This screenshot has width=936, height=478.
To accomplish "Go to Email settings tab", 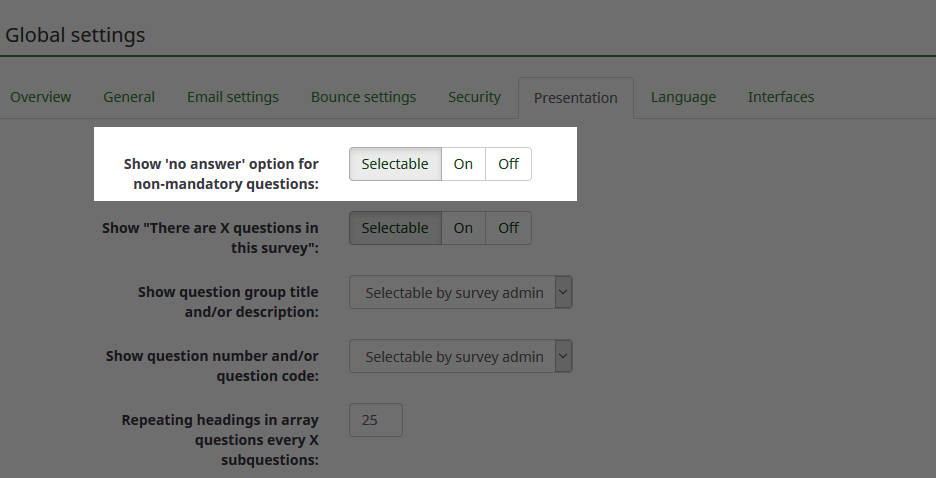I will pos(233,97).
